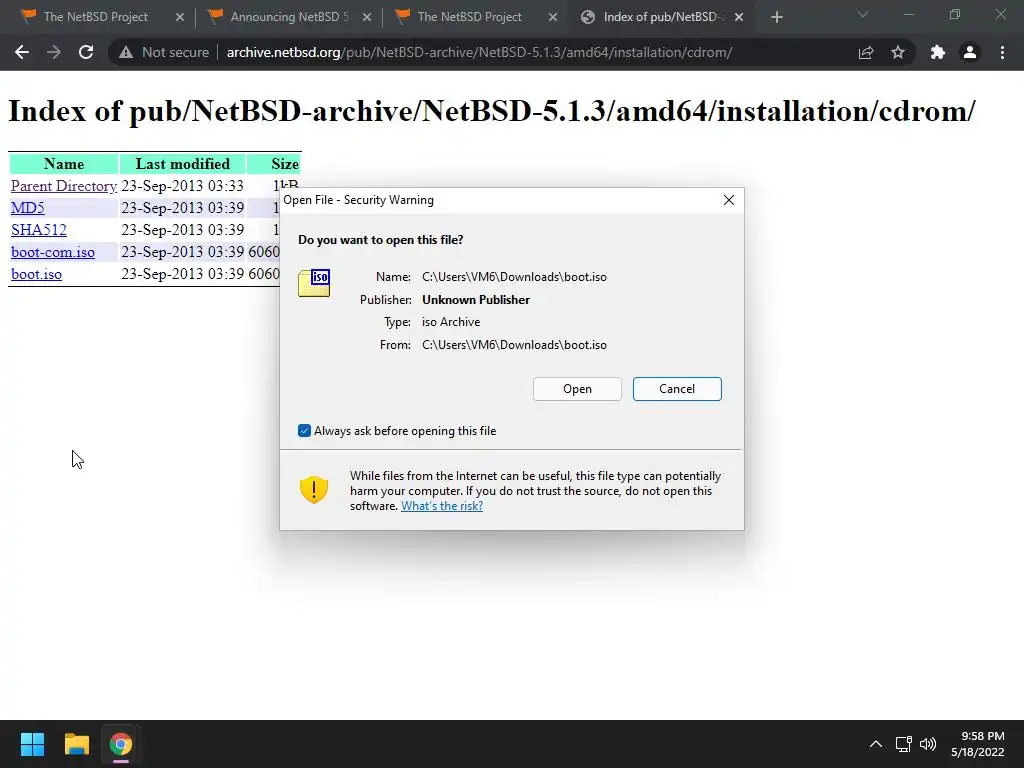Close the Announcing NetBSD 5 tab
Screen dimensions: 1024x768
coord(366,17)
